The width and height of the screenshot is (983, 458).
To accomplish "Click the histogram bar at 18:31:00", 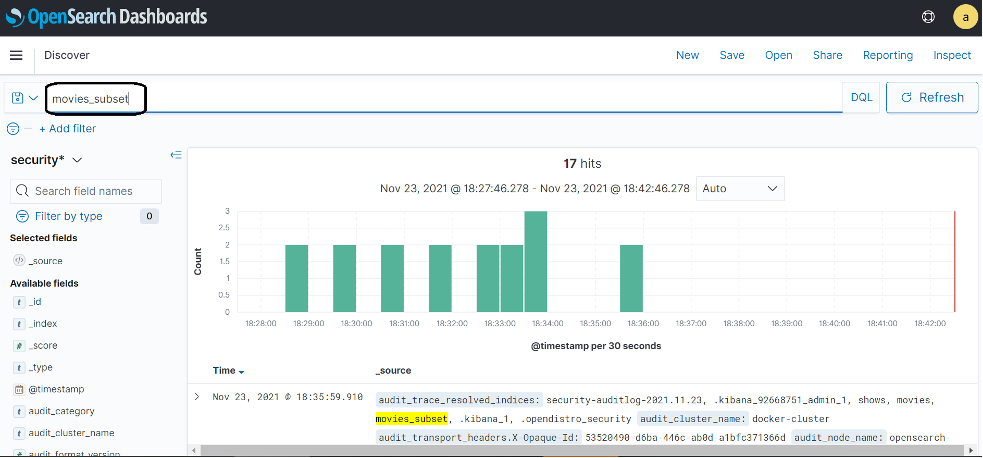I will pos(392,278).
